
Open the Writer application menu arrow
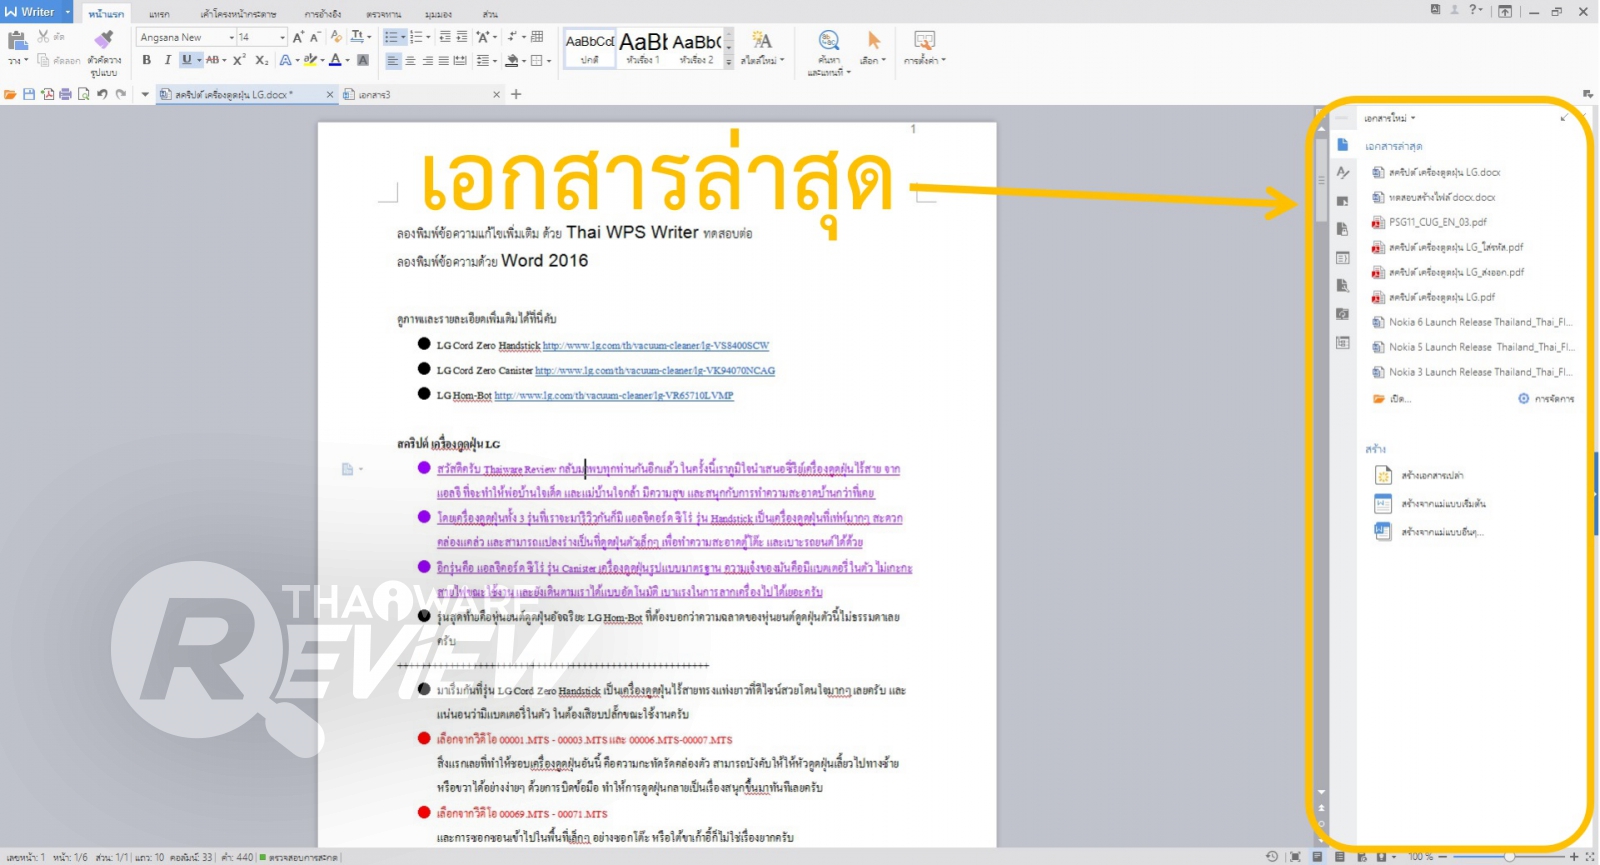[68, 12]
